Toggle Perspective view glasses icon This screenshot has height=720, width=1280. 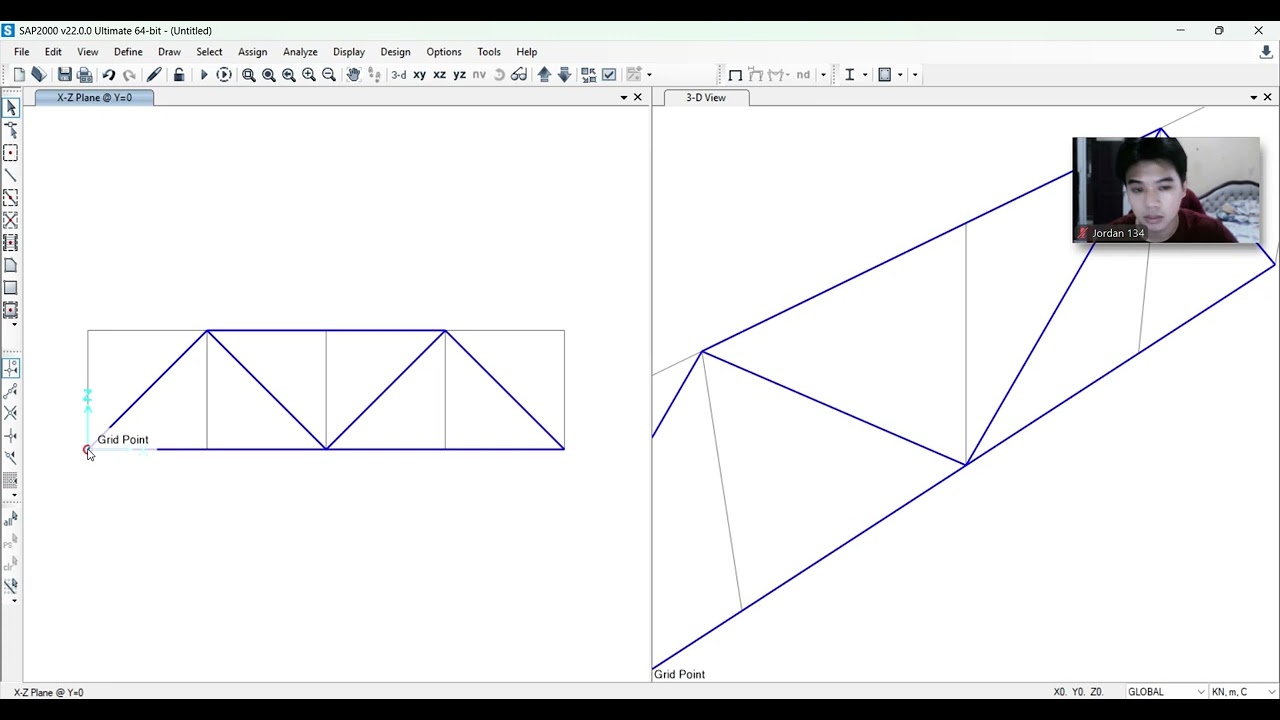[x=519, y=75]
